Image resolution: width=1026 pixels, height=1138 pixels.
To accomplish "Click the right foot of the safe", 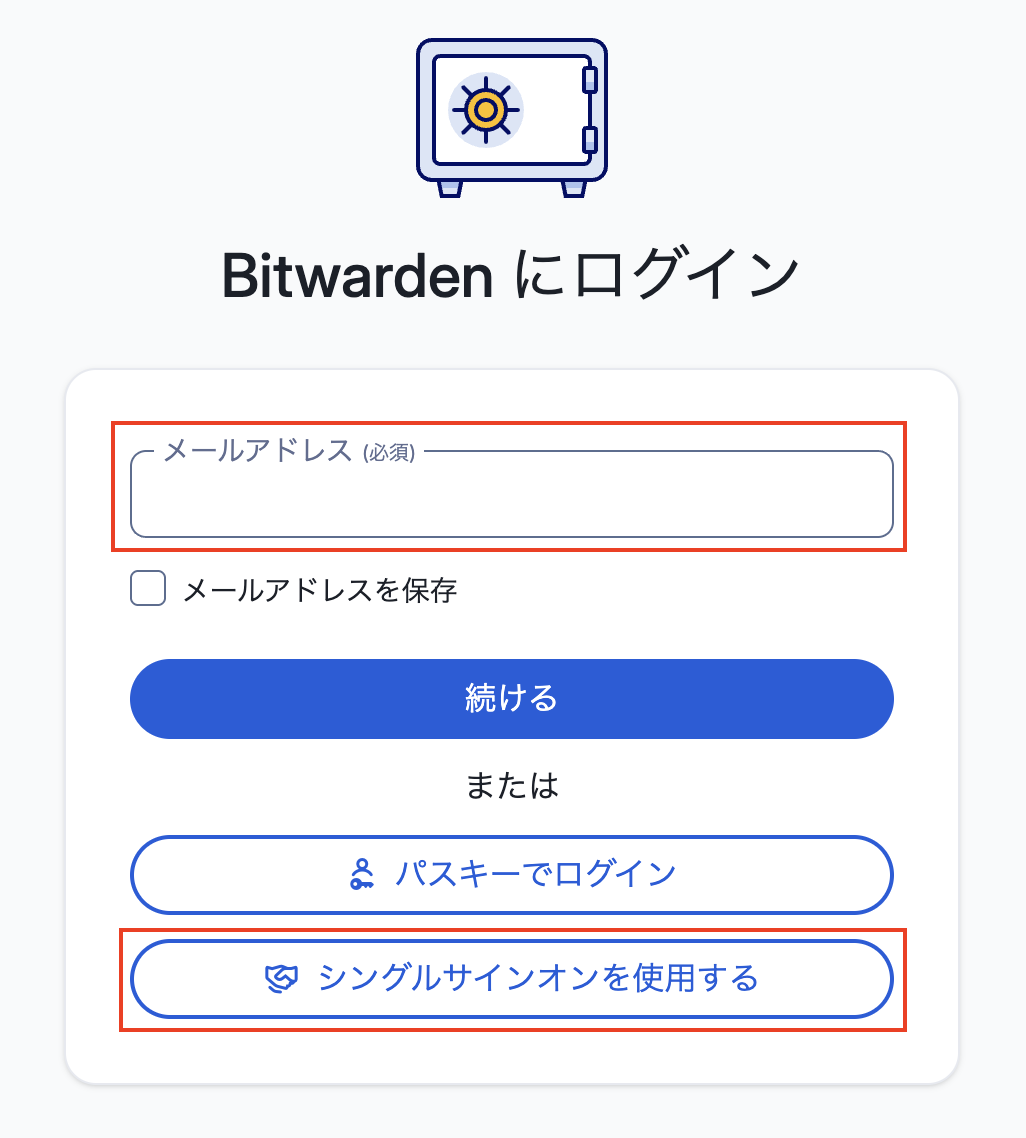I will (573, 188).
